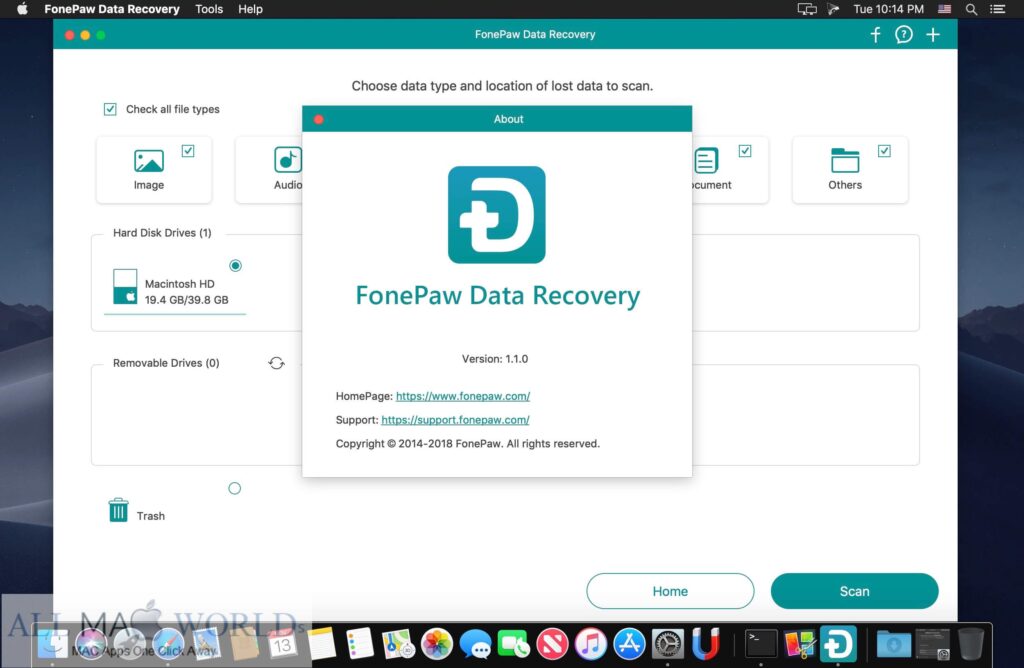Open Messages from the dock

point(475,644)
